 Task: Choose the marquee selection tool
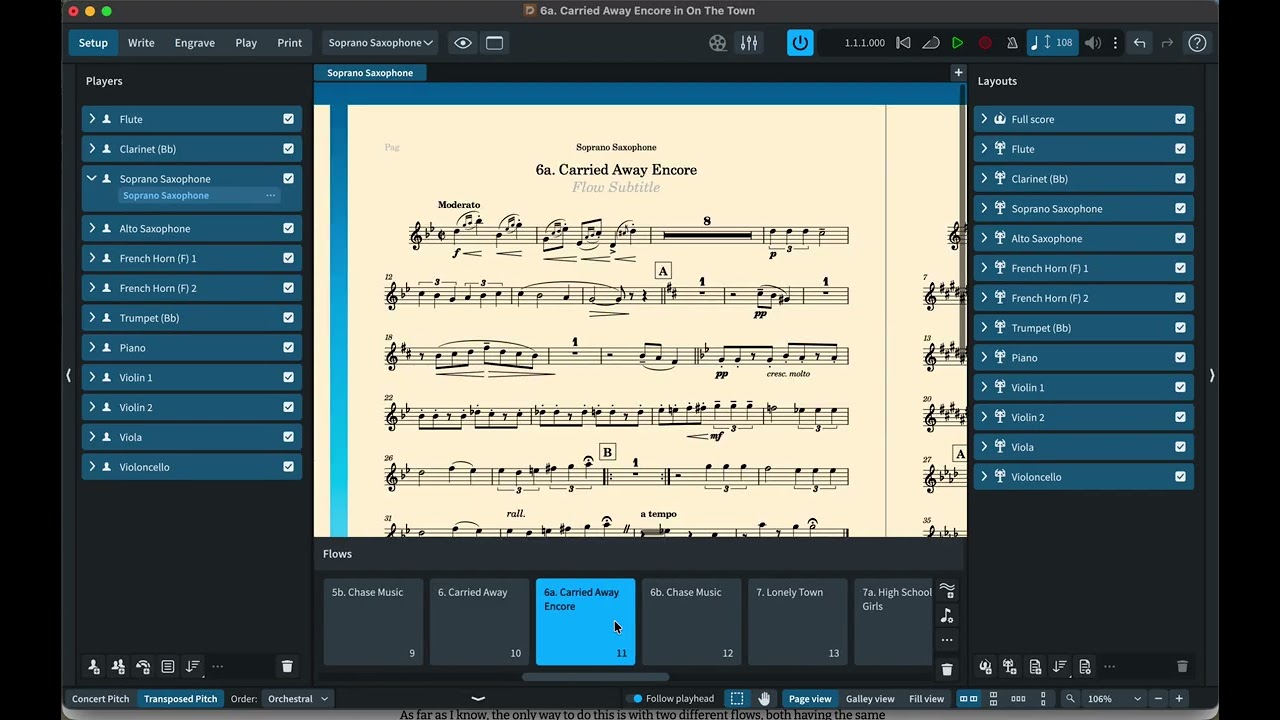click(x=737, y=699)
